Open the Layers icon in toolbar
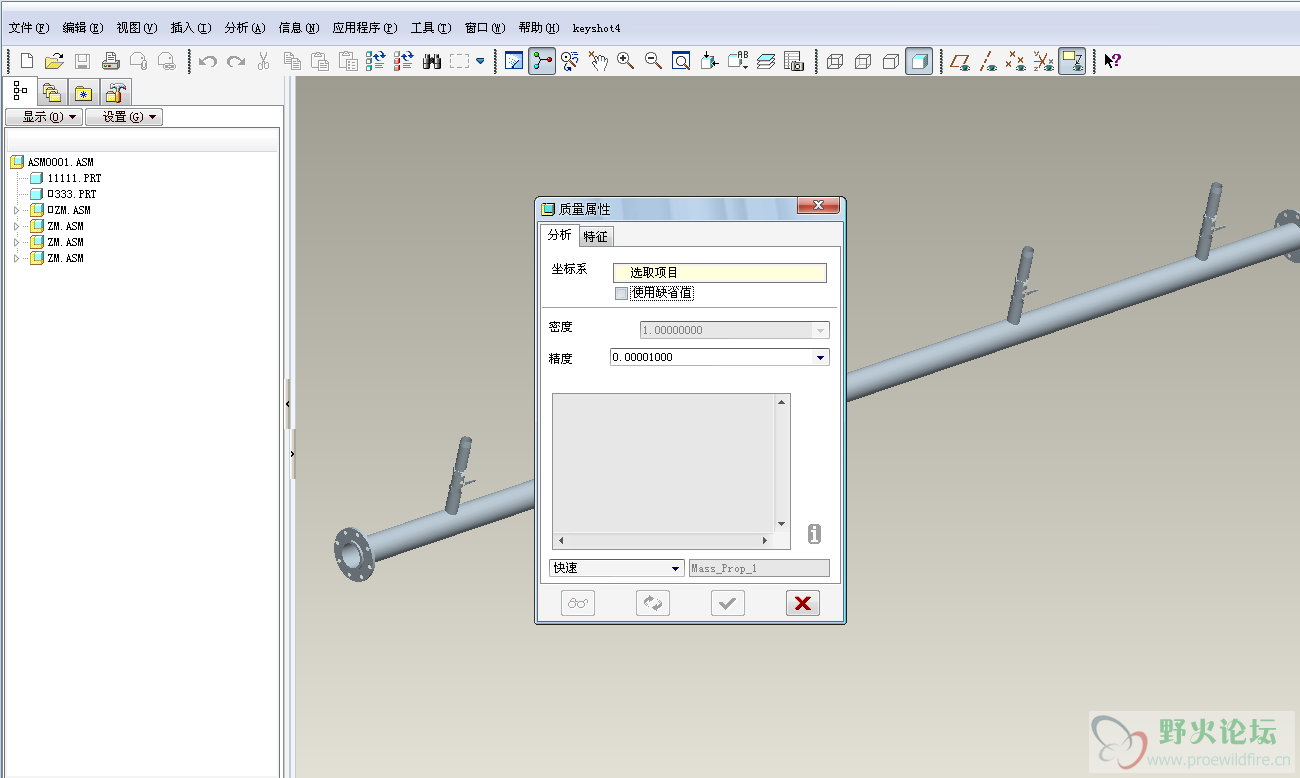Image resolution: width=1300 pixels, height=778 pixels. 766,61
